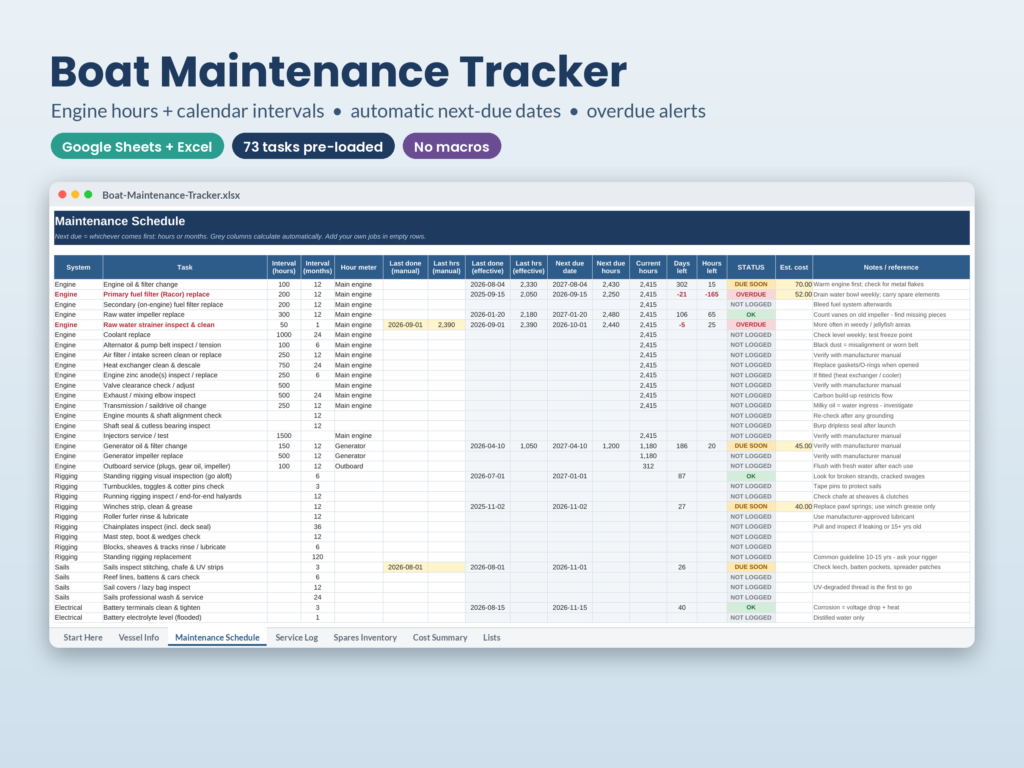Click the yellow minimize window dot

(75, 195)
